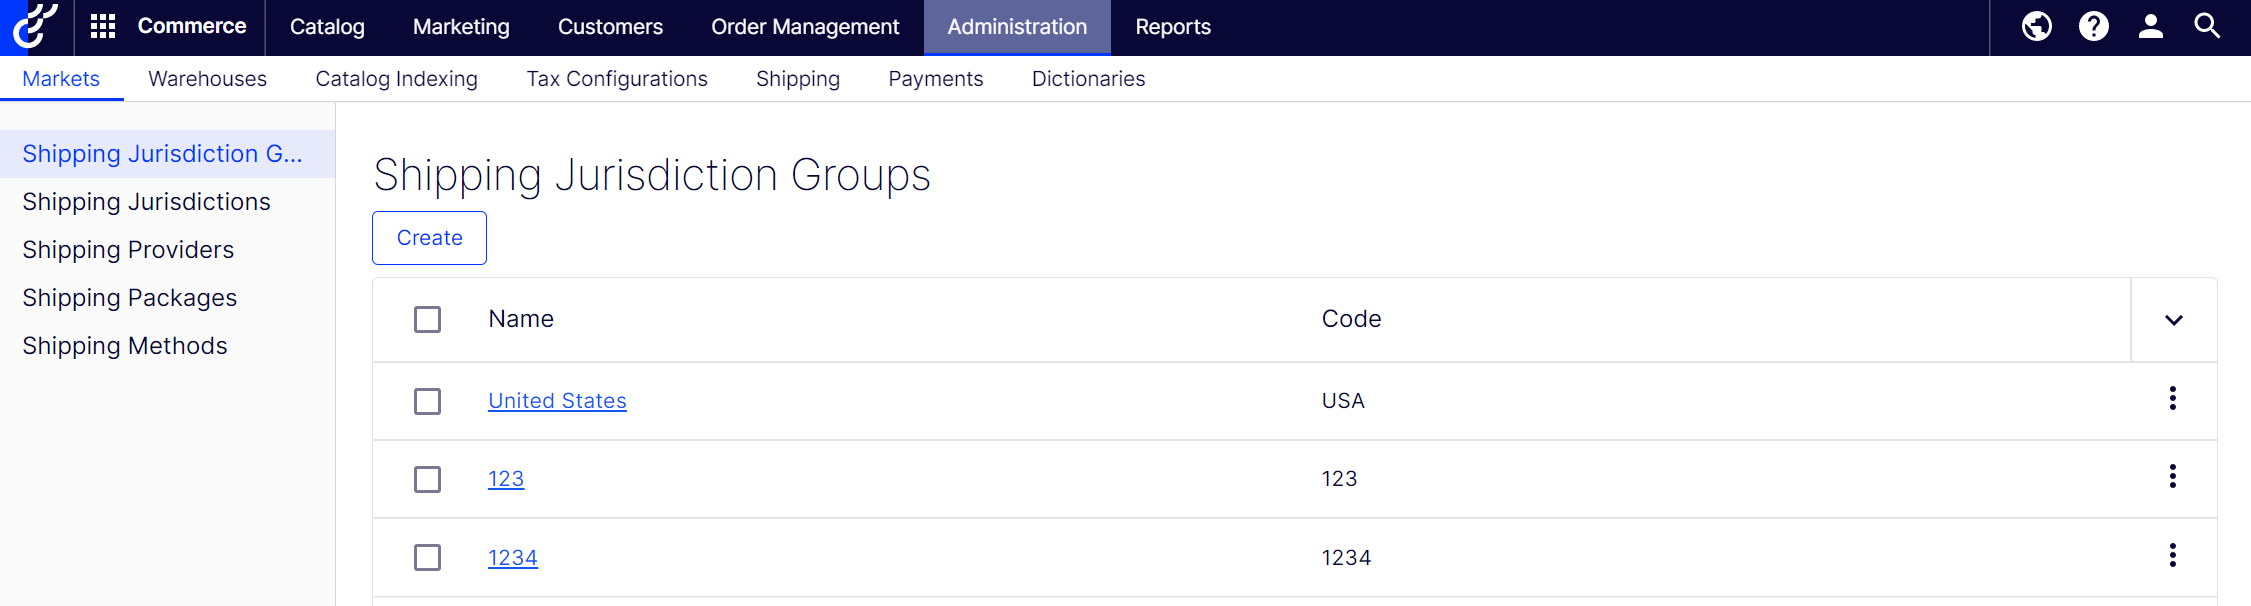This screenshot has width=2251, height=606.
Task: Check the checkbox for row 1234
Action: (x=427, y=557)
